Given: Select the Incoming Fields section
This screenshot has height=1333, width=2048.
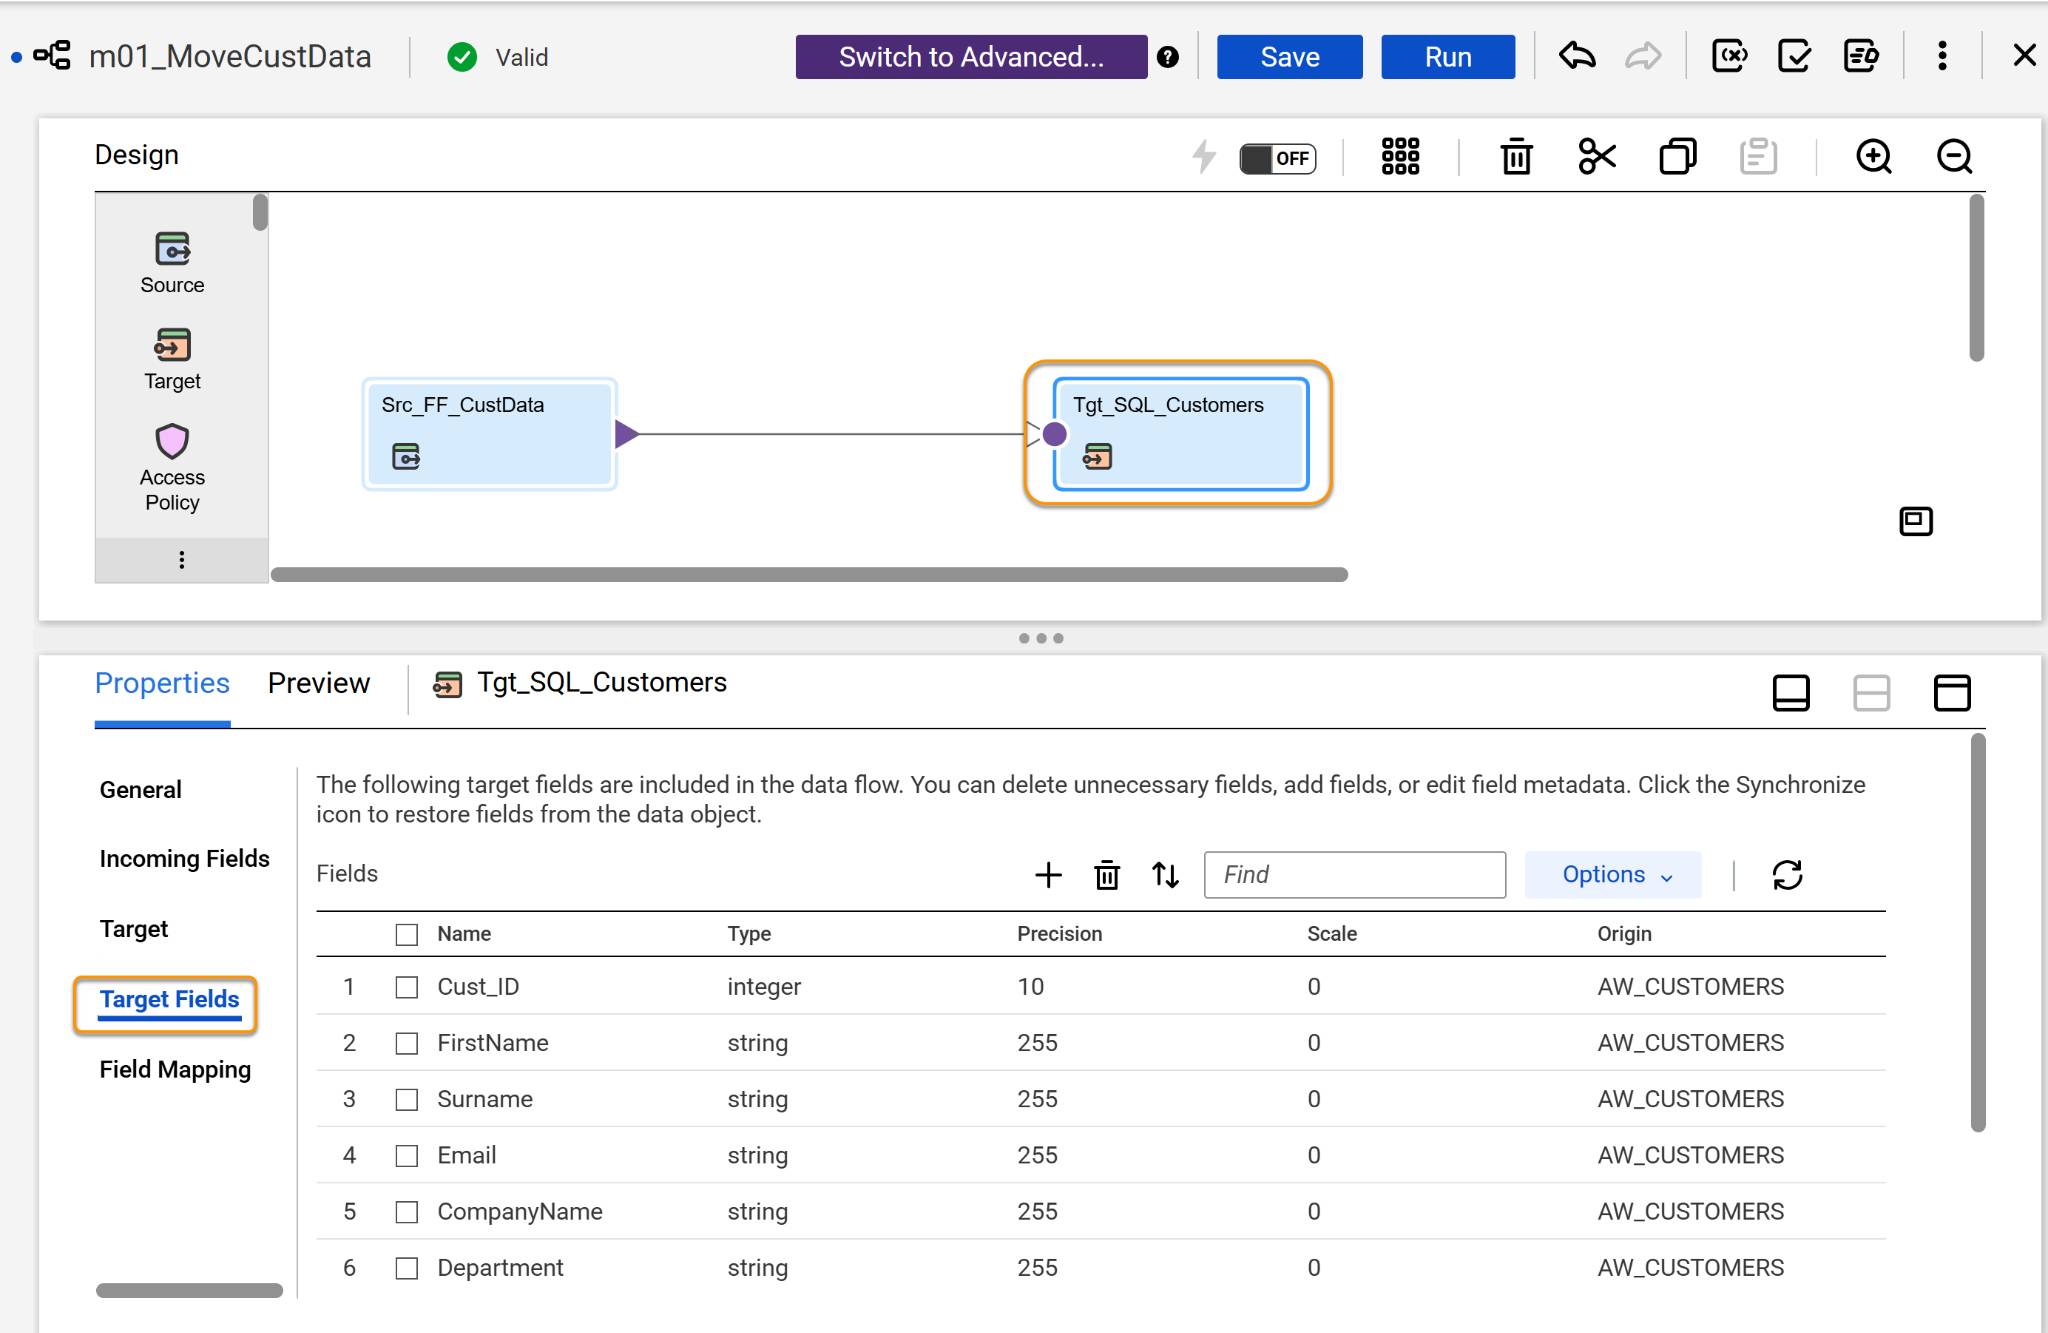Looking at the screenshot, I should (x=185, y=859).
